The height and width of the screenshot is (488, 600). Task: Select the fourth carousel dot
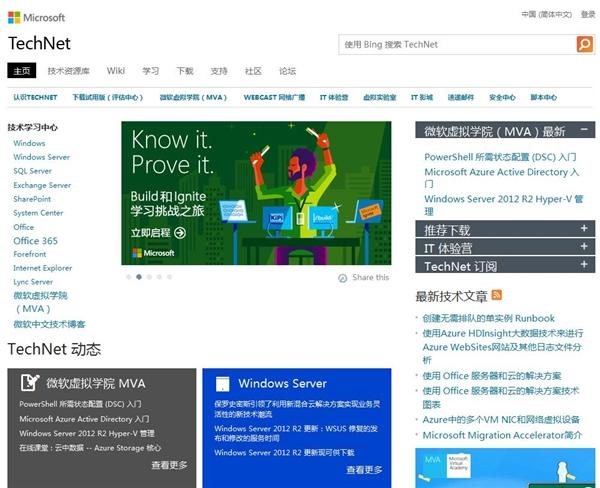159,277
